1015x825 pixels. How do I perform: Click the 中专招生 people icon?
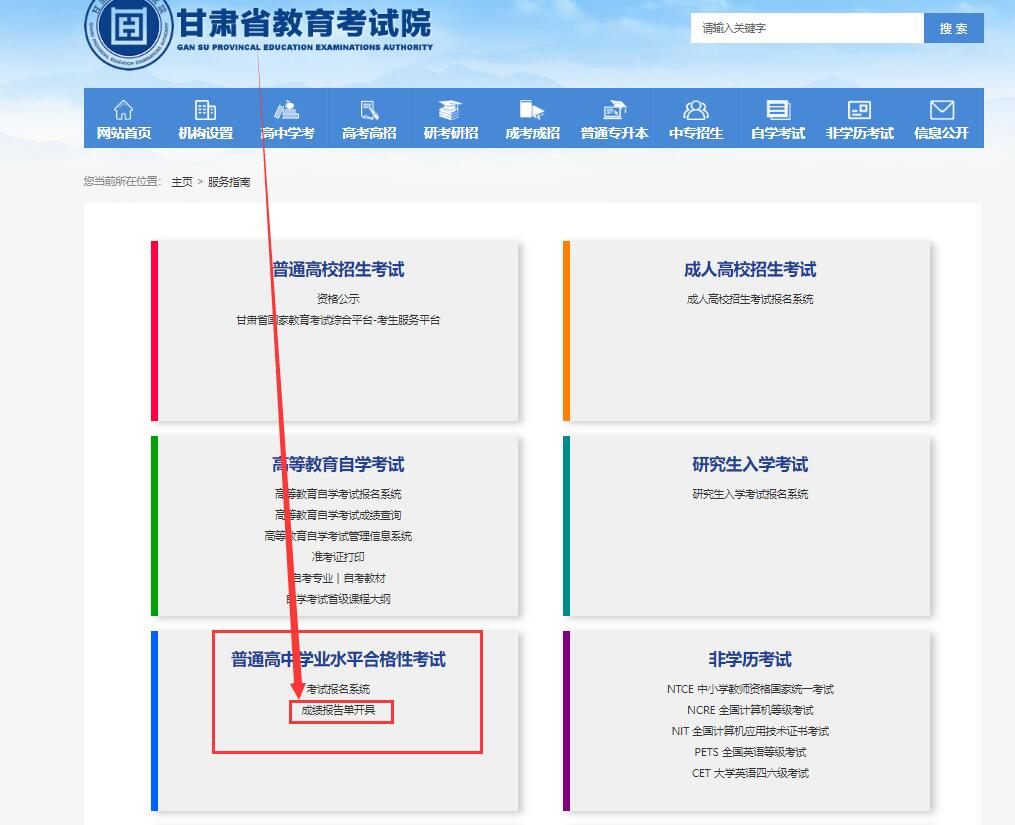pos(696,110)
